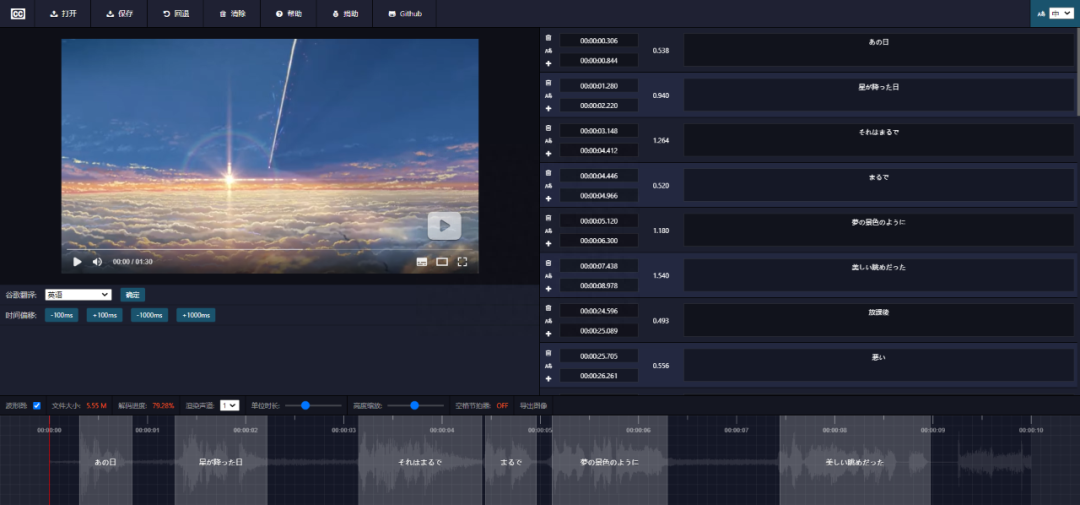This screenshot has width=1080, height=505.
Task: Adjust the 高度缩放 slider
Action: [415, 406]
